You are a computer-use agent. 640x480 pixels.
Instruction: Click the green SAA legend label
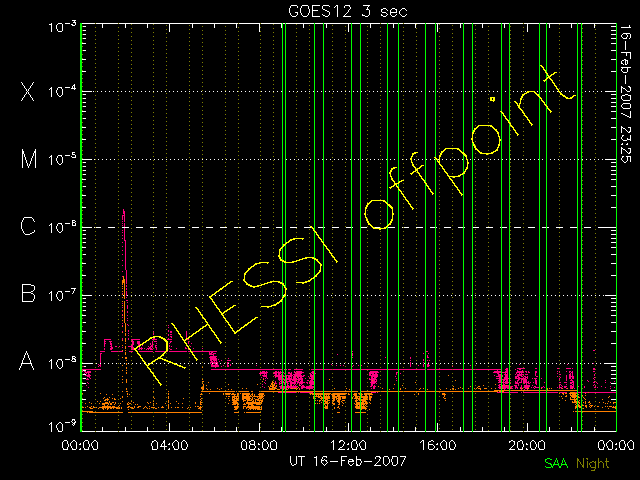[556, 464]
